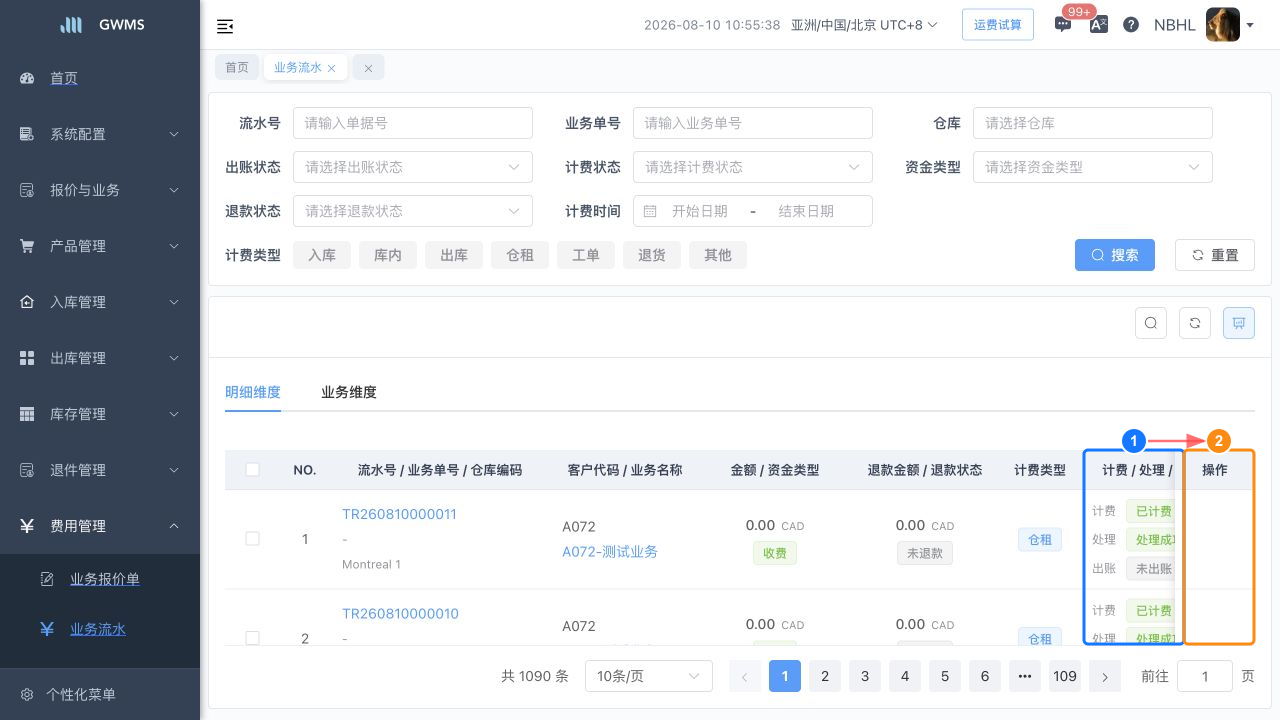
Task: Toggle the 退货 billing type filter
Action: click(x=652, y=255)
